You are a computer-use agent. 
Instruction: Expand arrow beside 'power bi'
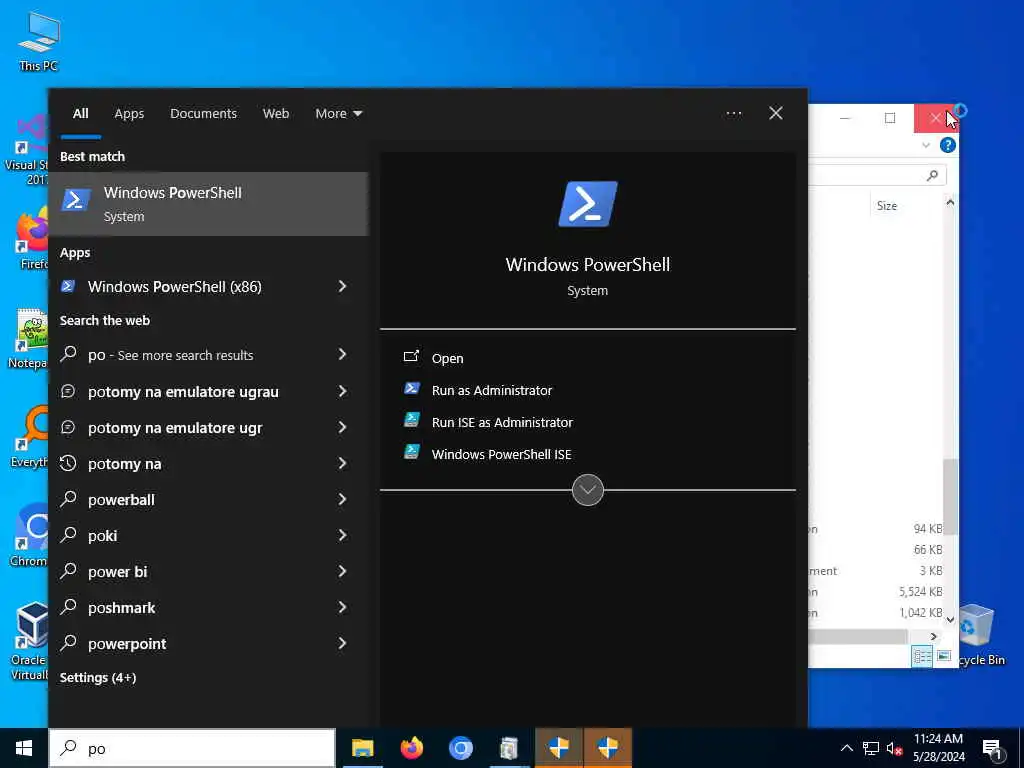click(x=342, y=571)
